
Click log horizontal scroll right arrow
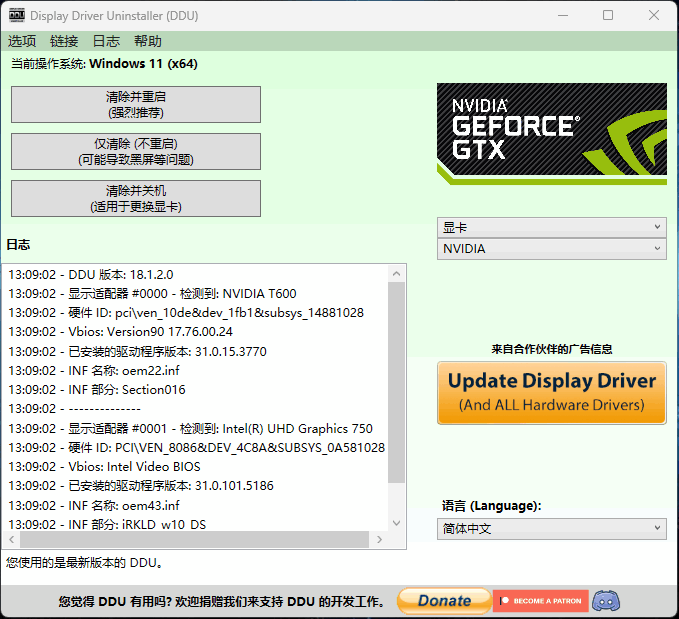click(x=379, y=539)
